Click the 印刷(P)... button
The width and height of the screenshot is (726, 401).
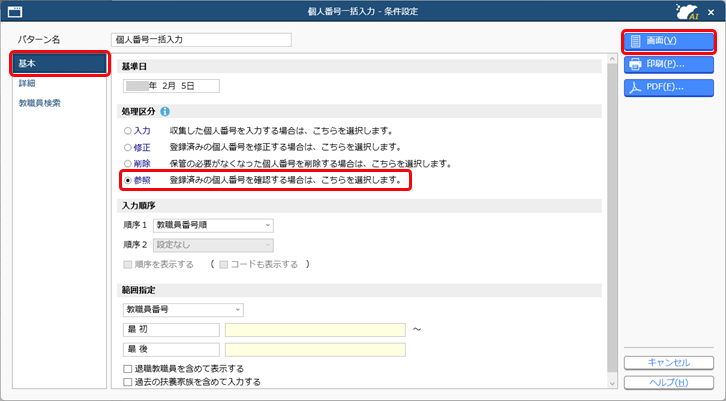(669, 64)
